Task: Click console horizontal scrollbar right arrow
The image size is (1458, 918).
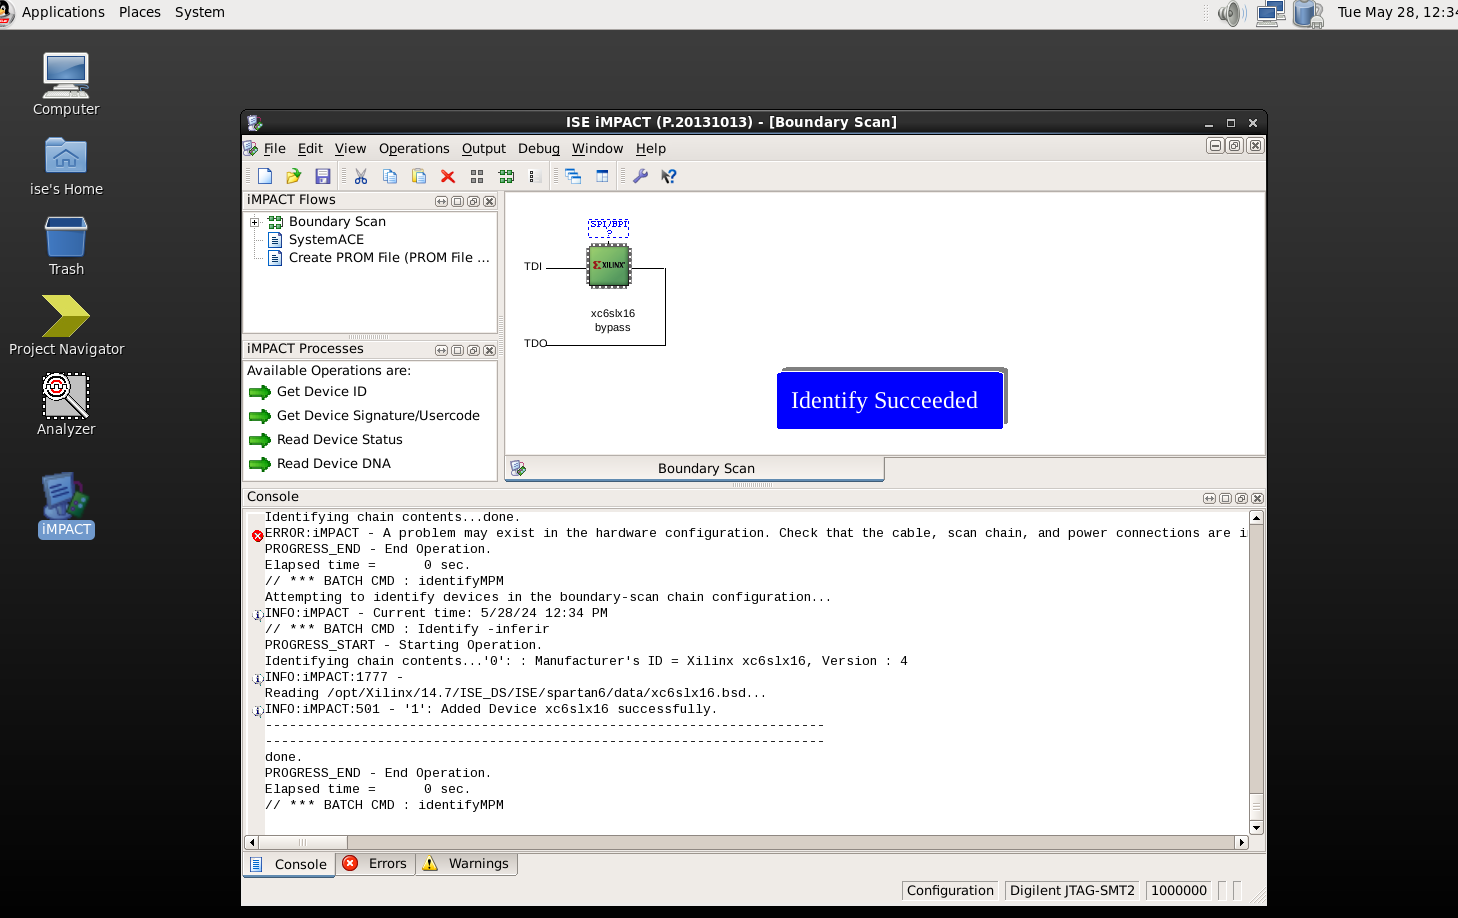Action: tap(1242, 843)
